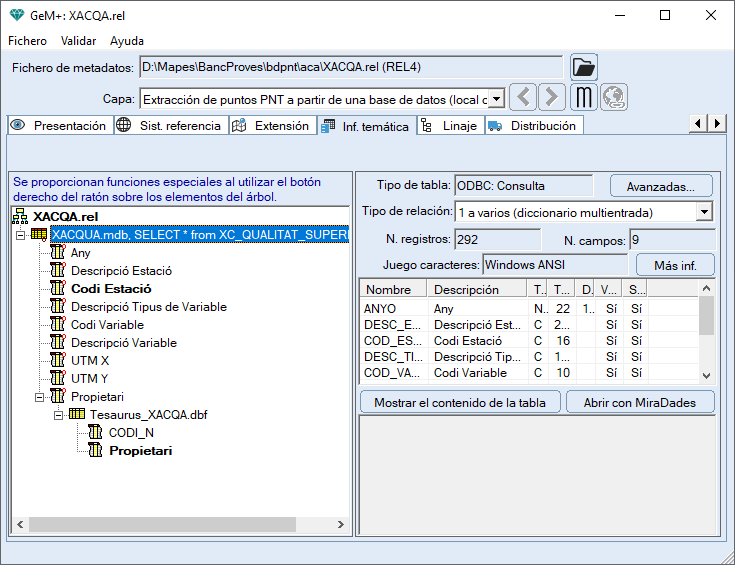
Task: Select the XACQUA.mdb table node icon
Action: [x=39, y=235]
